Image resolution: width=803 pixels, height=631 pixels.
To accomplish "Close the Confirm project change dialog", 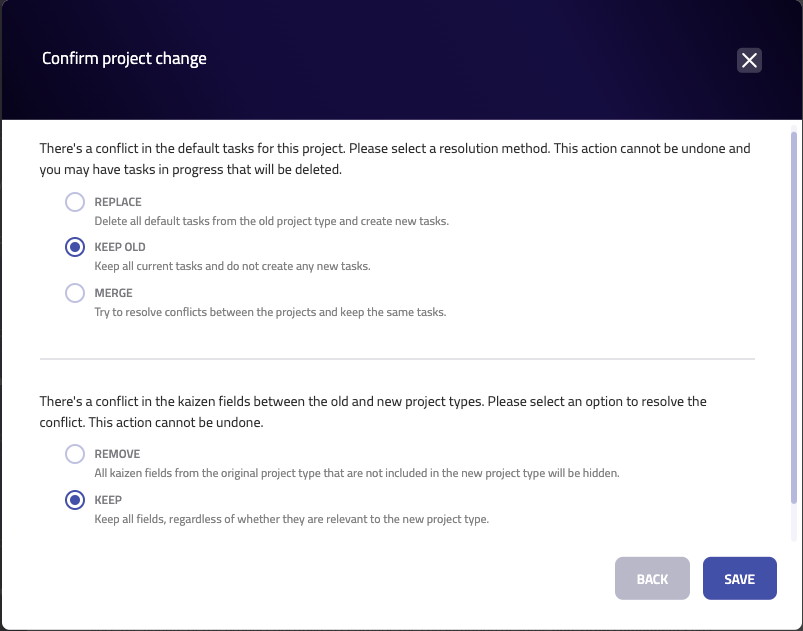I will pos(749,60).
